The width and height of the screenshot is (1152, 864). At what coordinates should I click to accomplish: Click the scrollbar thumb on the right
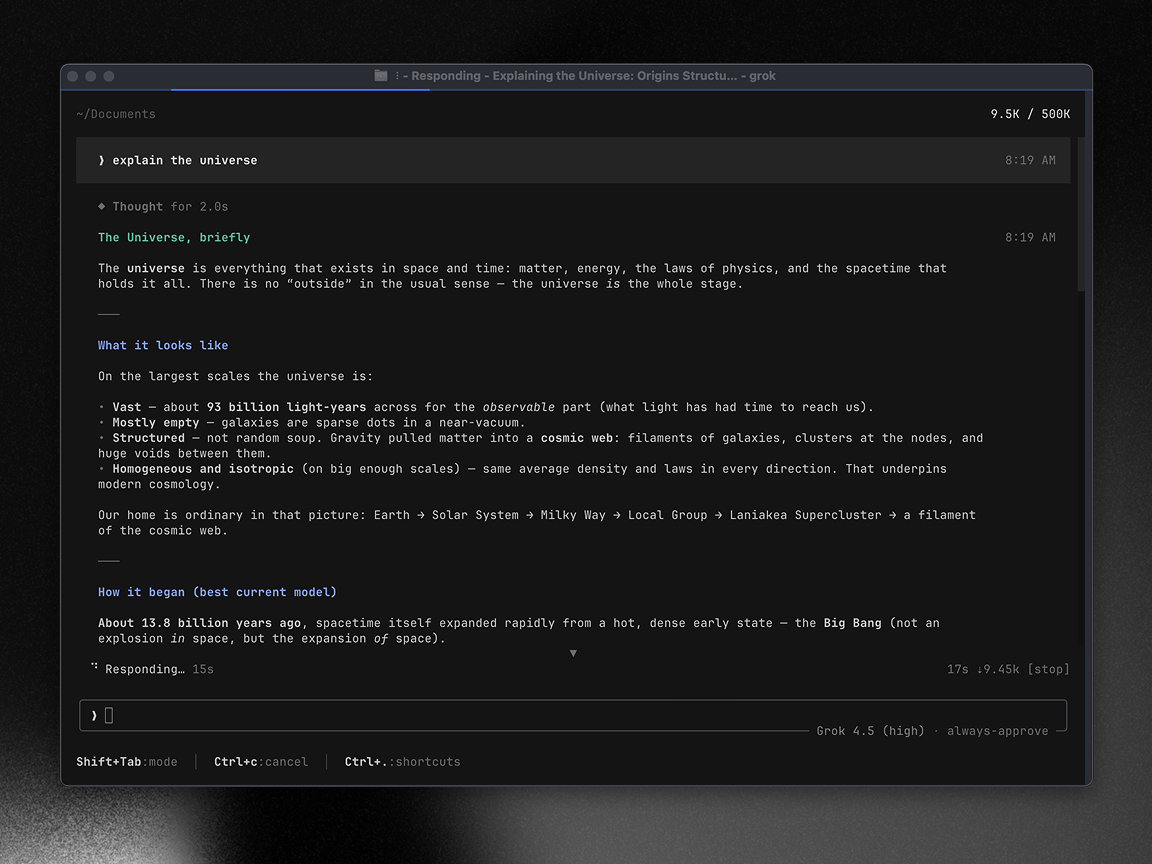pyautogui.click(x=1081, y=214)
